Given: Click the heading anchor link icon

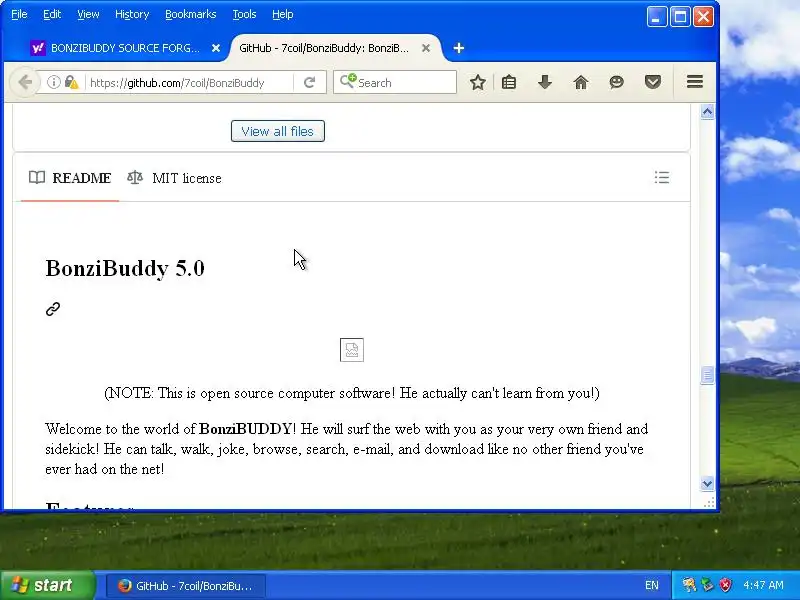Looking at the screenshot, I should pos(53,309).
